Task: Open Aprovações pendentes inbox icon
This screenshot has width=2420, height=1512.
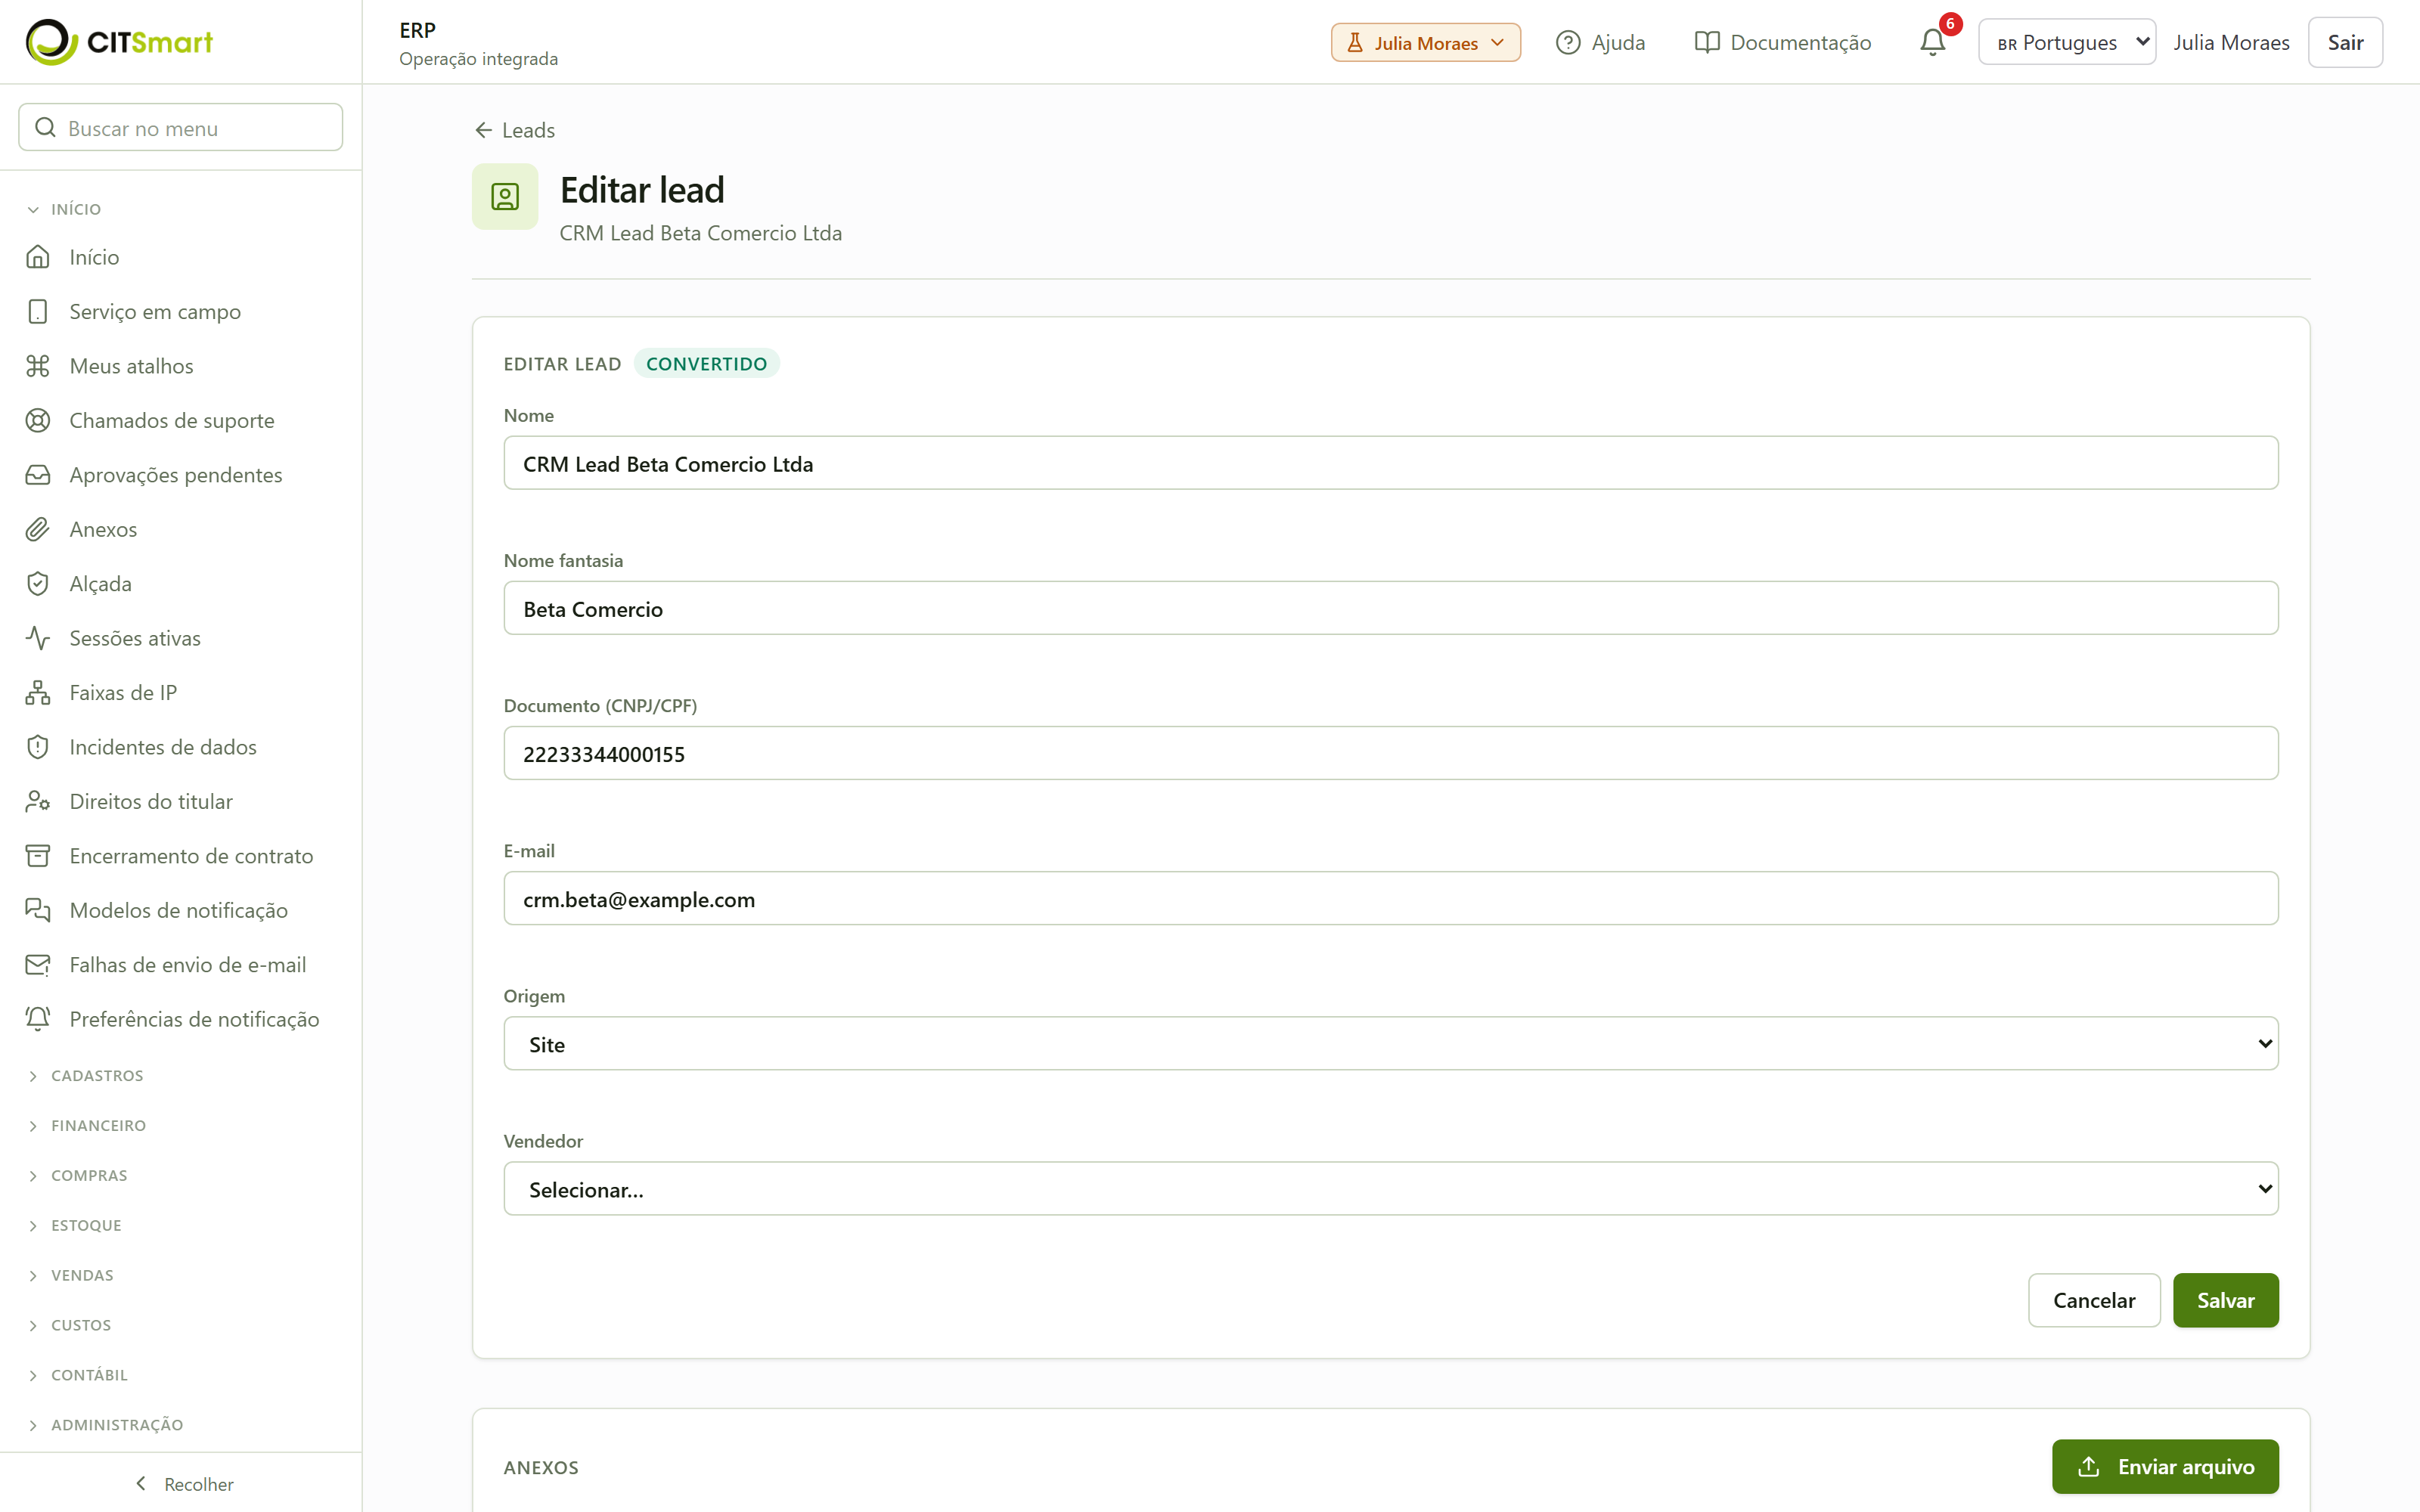Action: [38, 475]
